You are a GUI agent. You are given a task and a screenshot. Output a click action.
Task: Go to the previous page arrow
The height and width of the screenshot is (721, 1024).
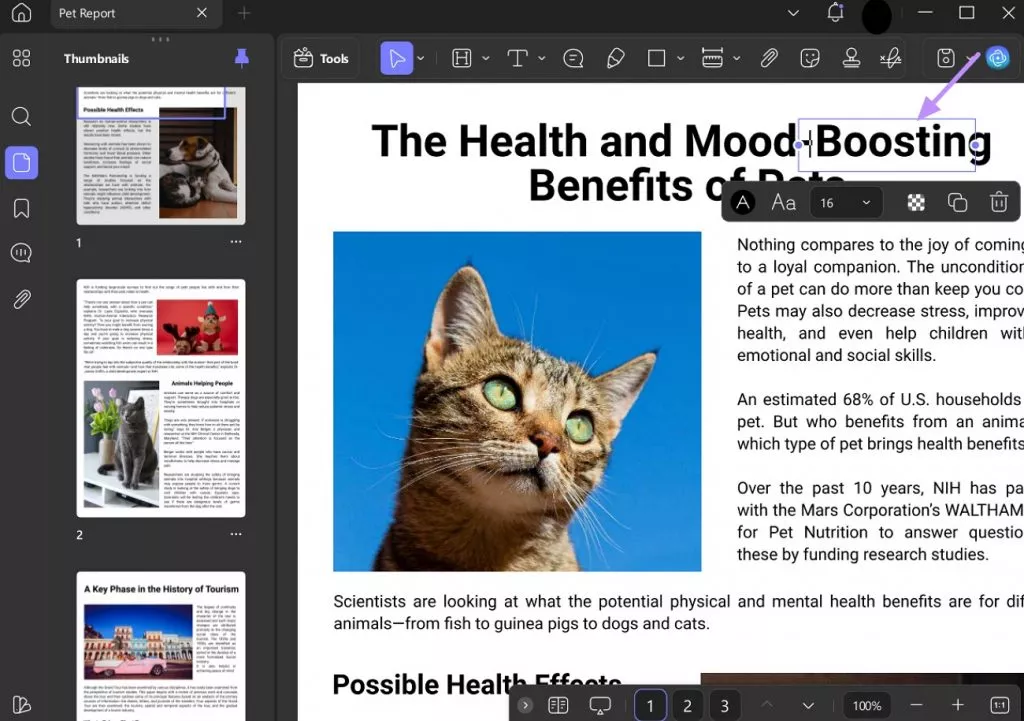click(767, 705)
